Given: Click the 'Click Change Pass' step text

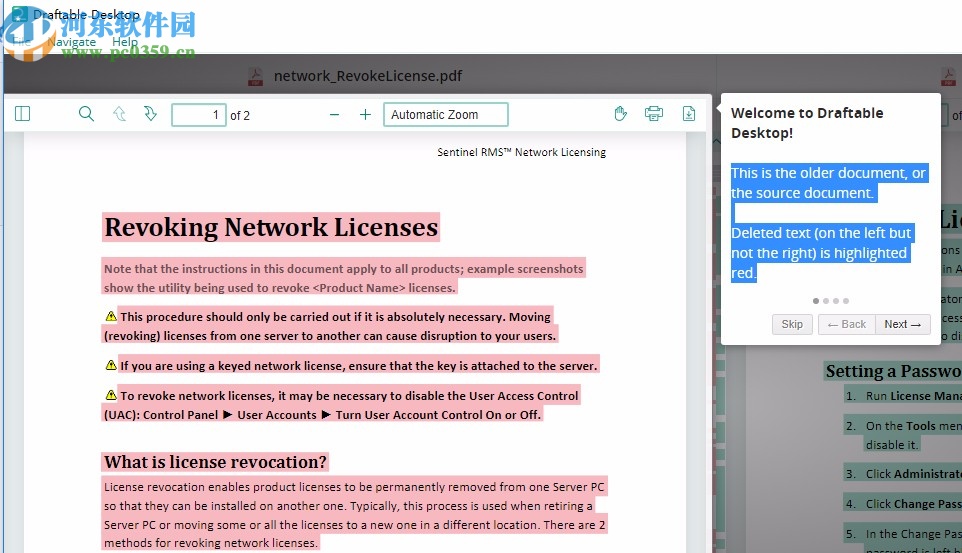Looking at the screenshot, I should click(914, 504).
